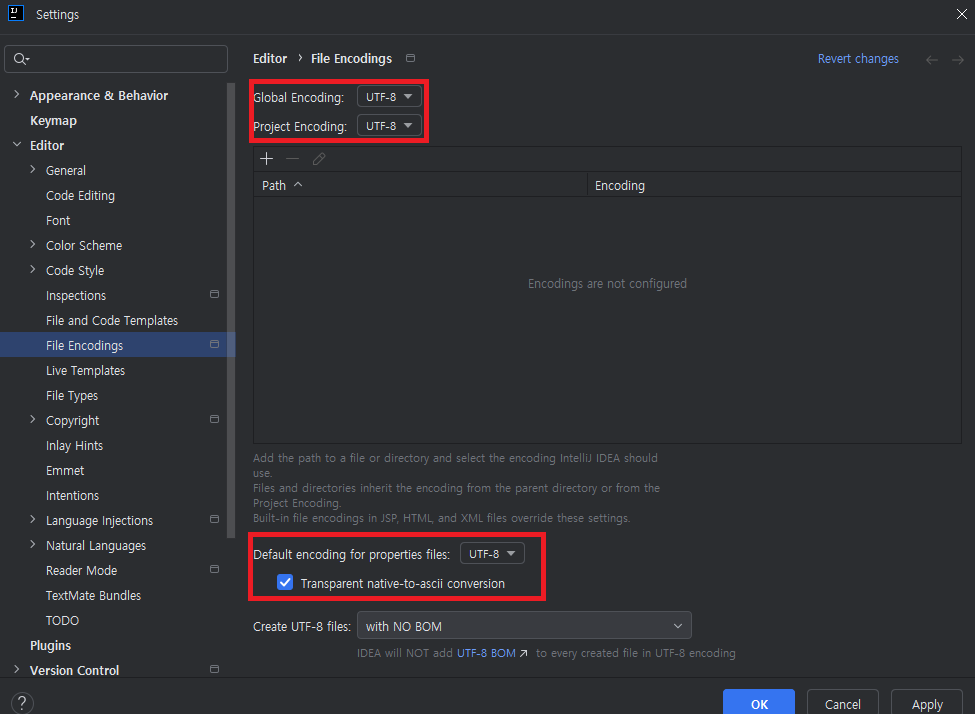This screenshot has width=975, height=714.
Task: Expand Version Control section
Action: click(x=17, y=669)
